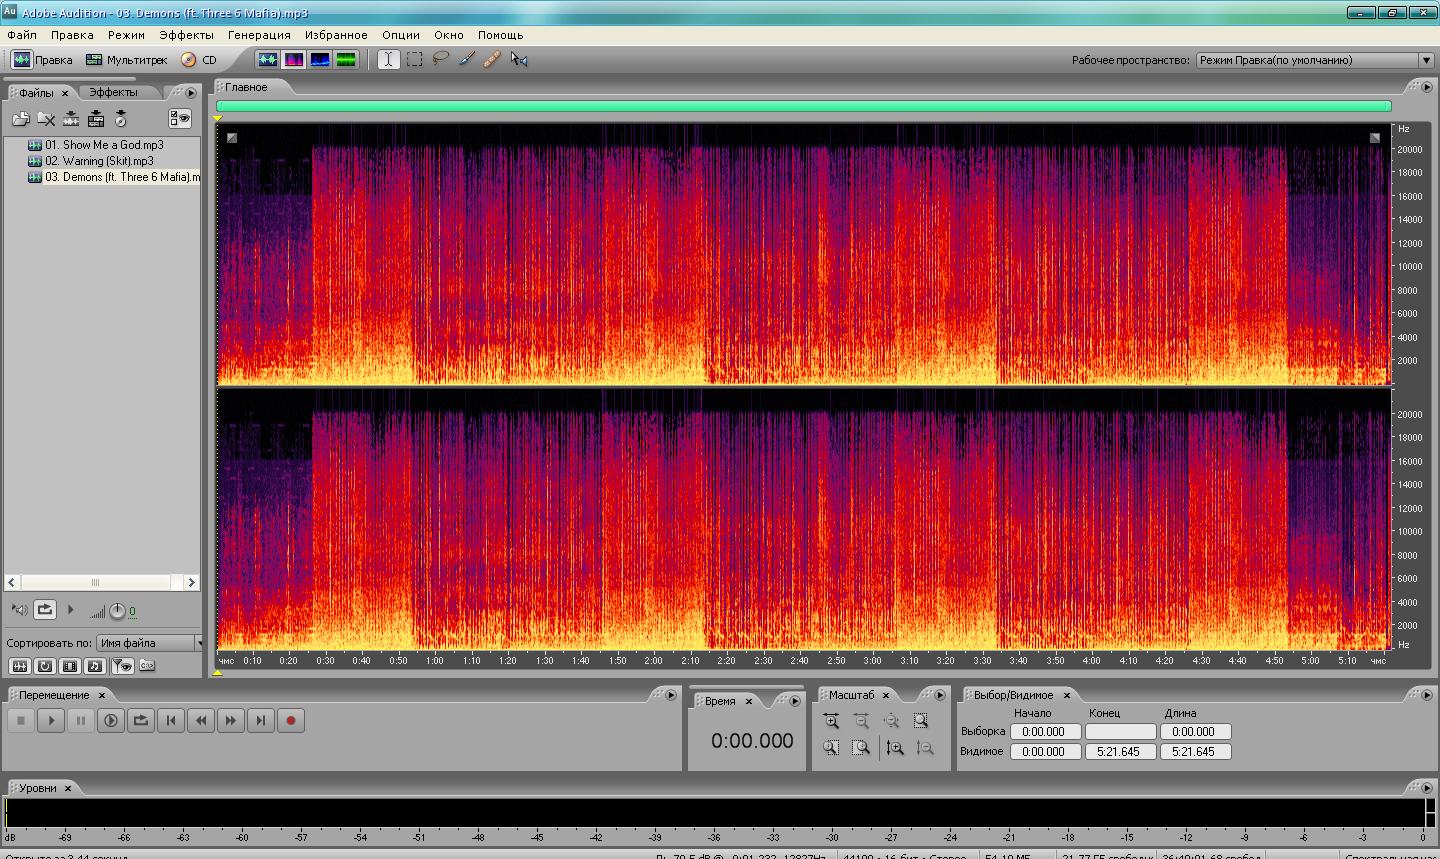Select 01. Show Me a God.mp3
Viewport: 1440px width, 859px height.
tap(104, 145)
